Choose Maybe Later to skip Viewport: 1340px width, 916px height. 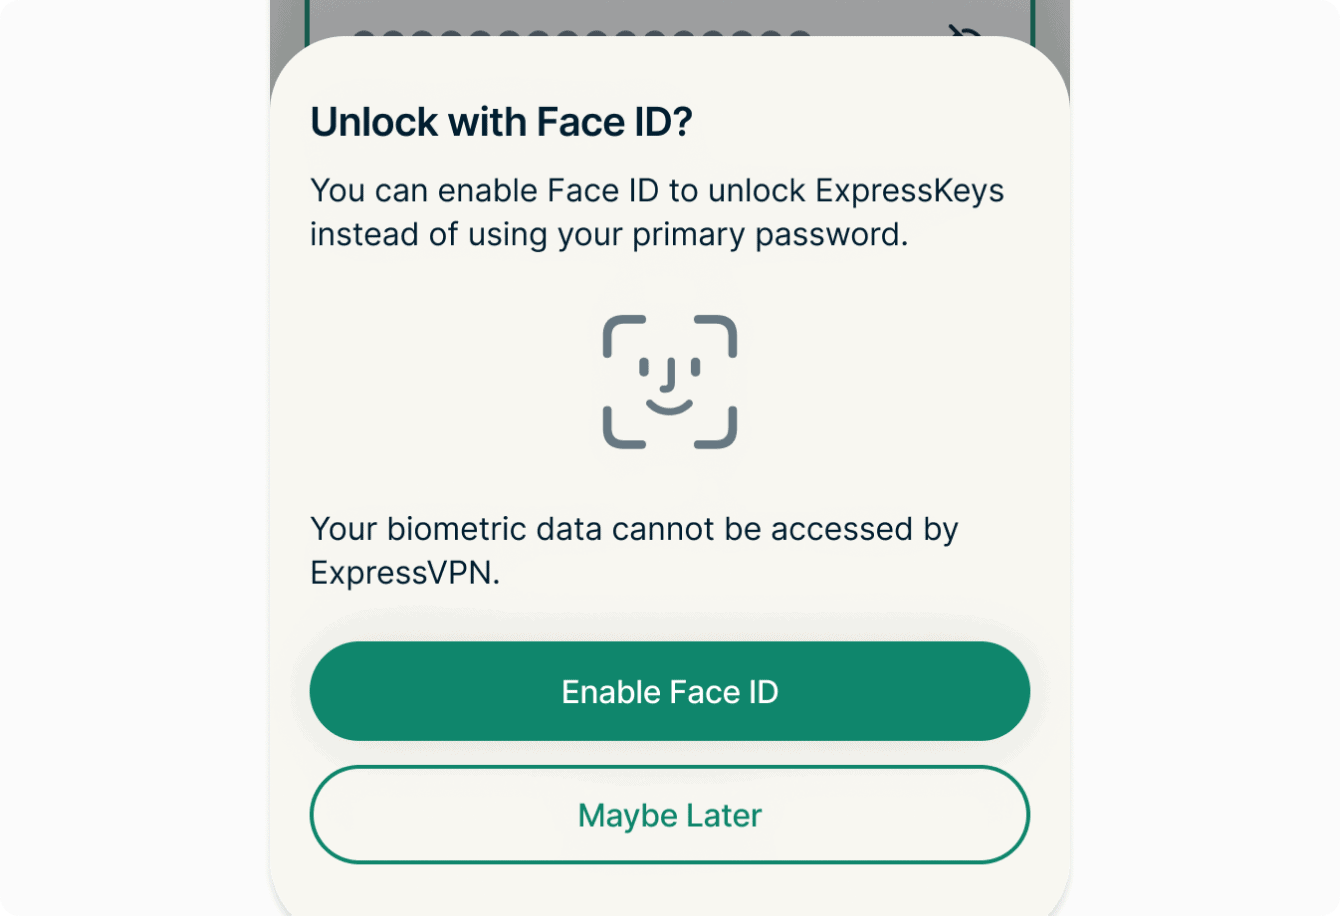(669, 815)
